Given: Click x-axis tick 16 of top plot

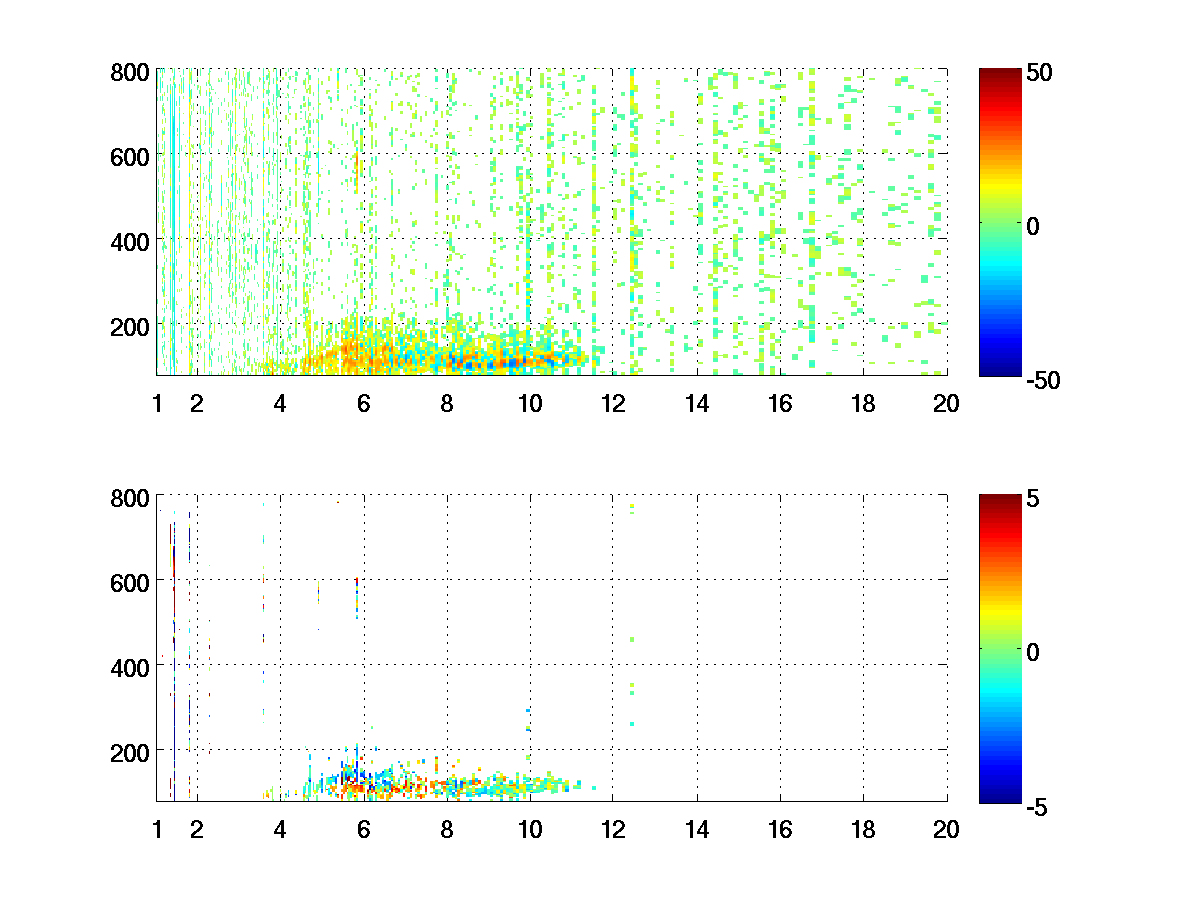Looking at the screenshot, I should (780, 404).
